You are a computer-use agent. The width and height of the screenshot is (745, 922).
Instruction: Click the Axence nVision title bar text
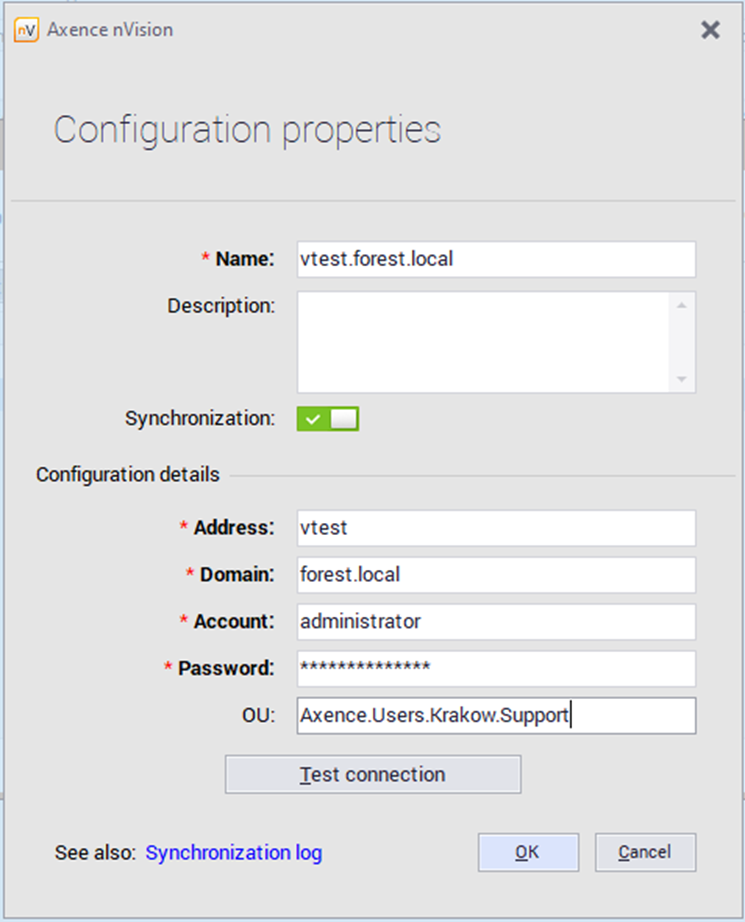click(110, 30)
